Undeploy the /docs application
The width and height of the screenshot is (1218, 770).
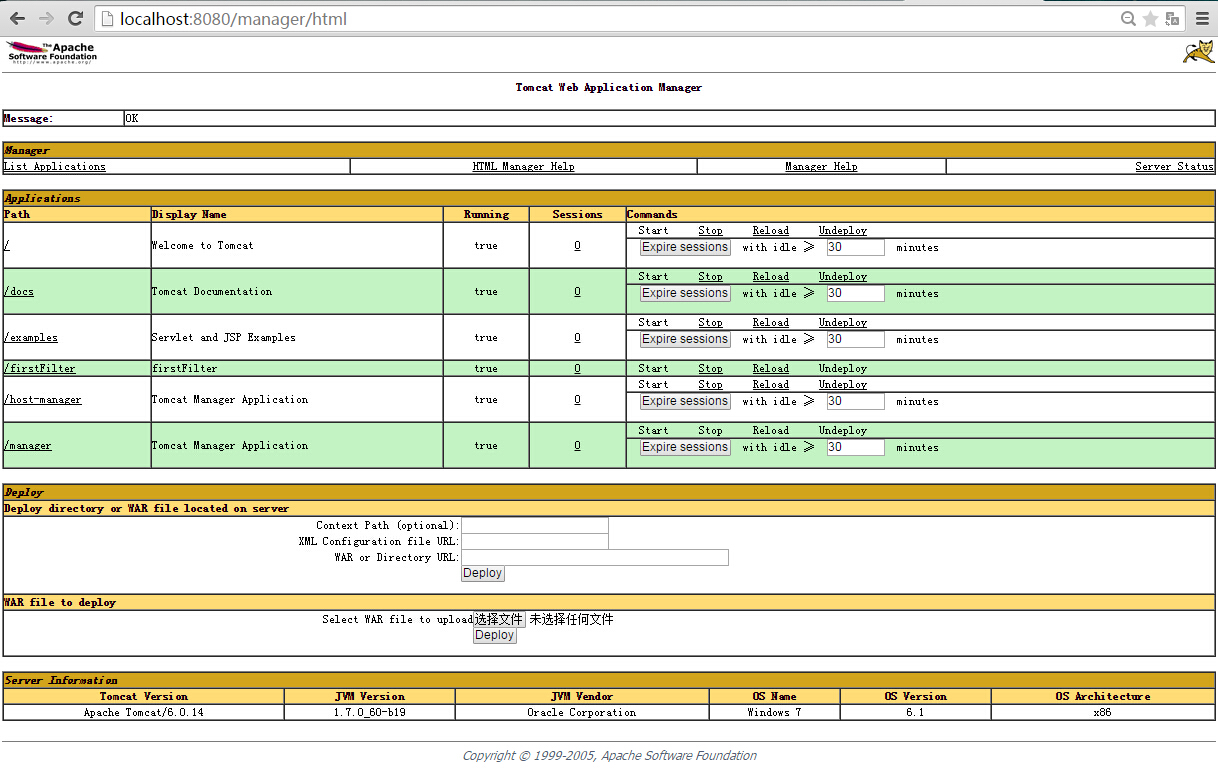843,276
